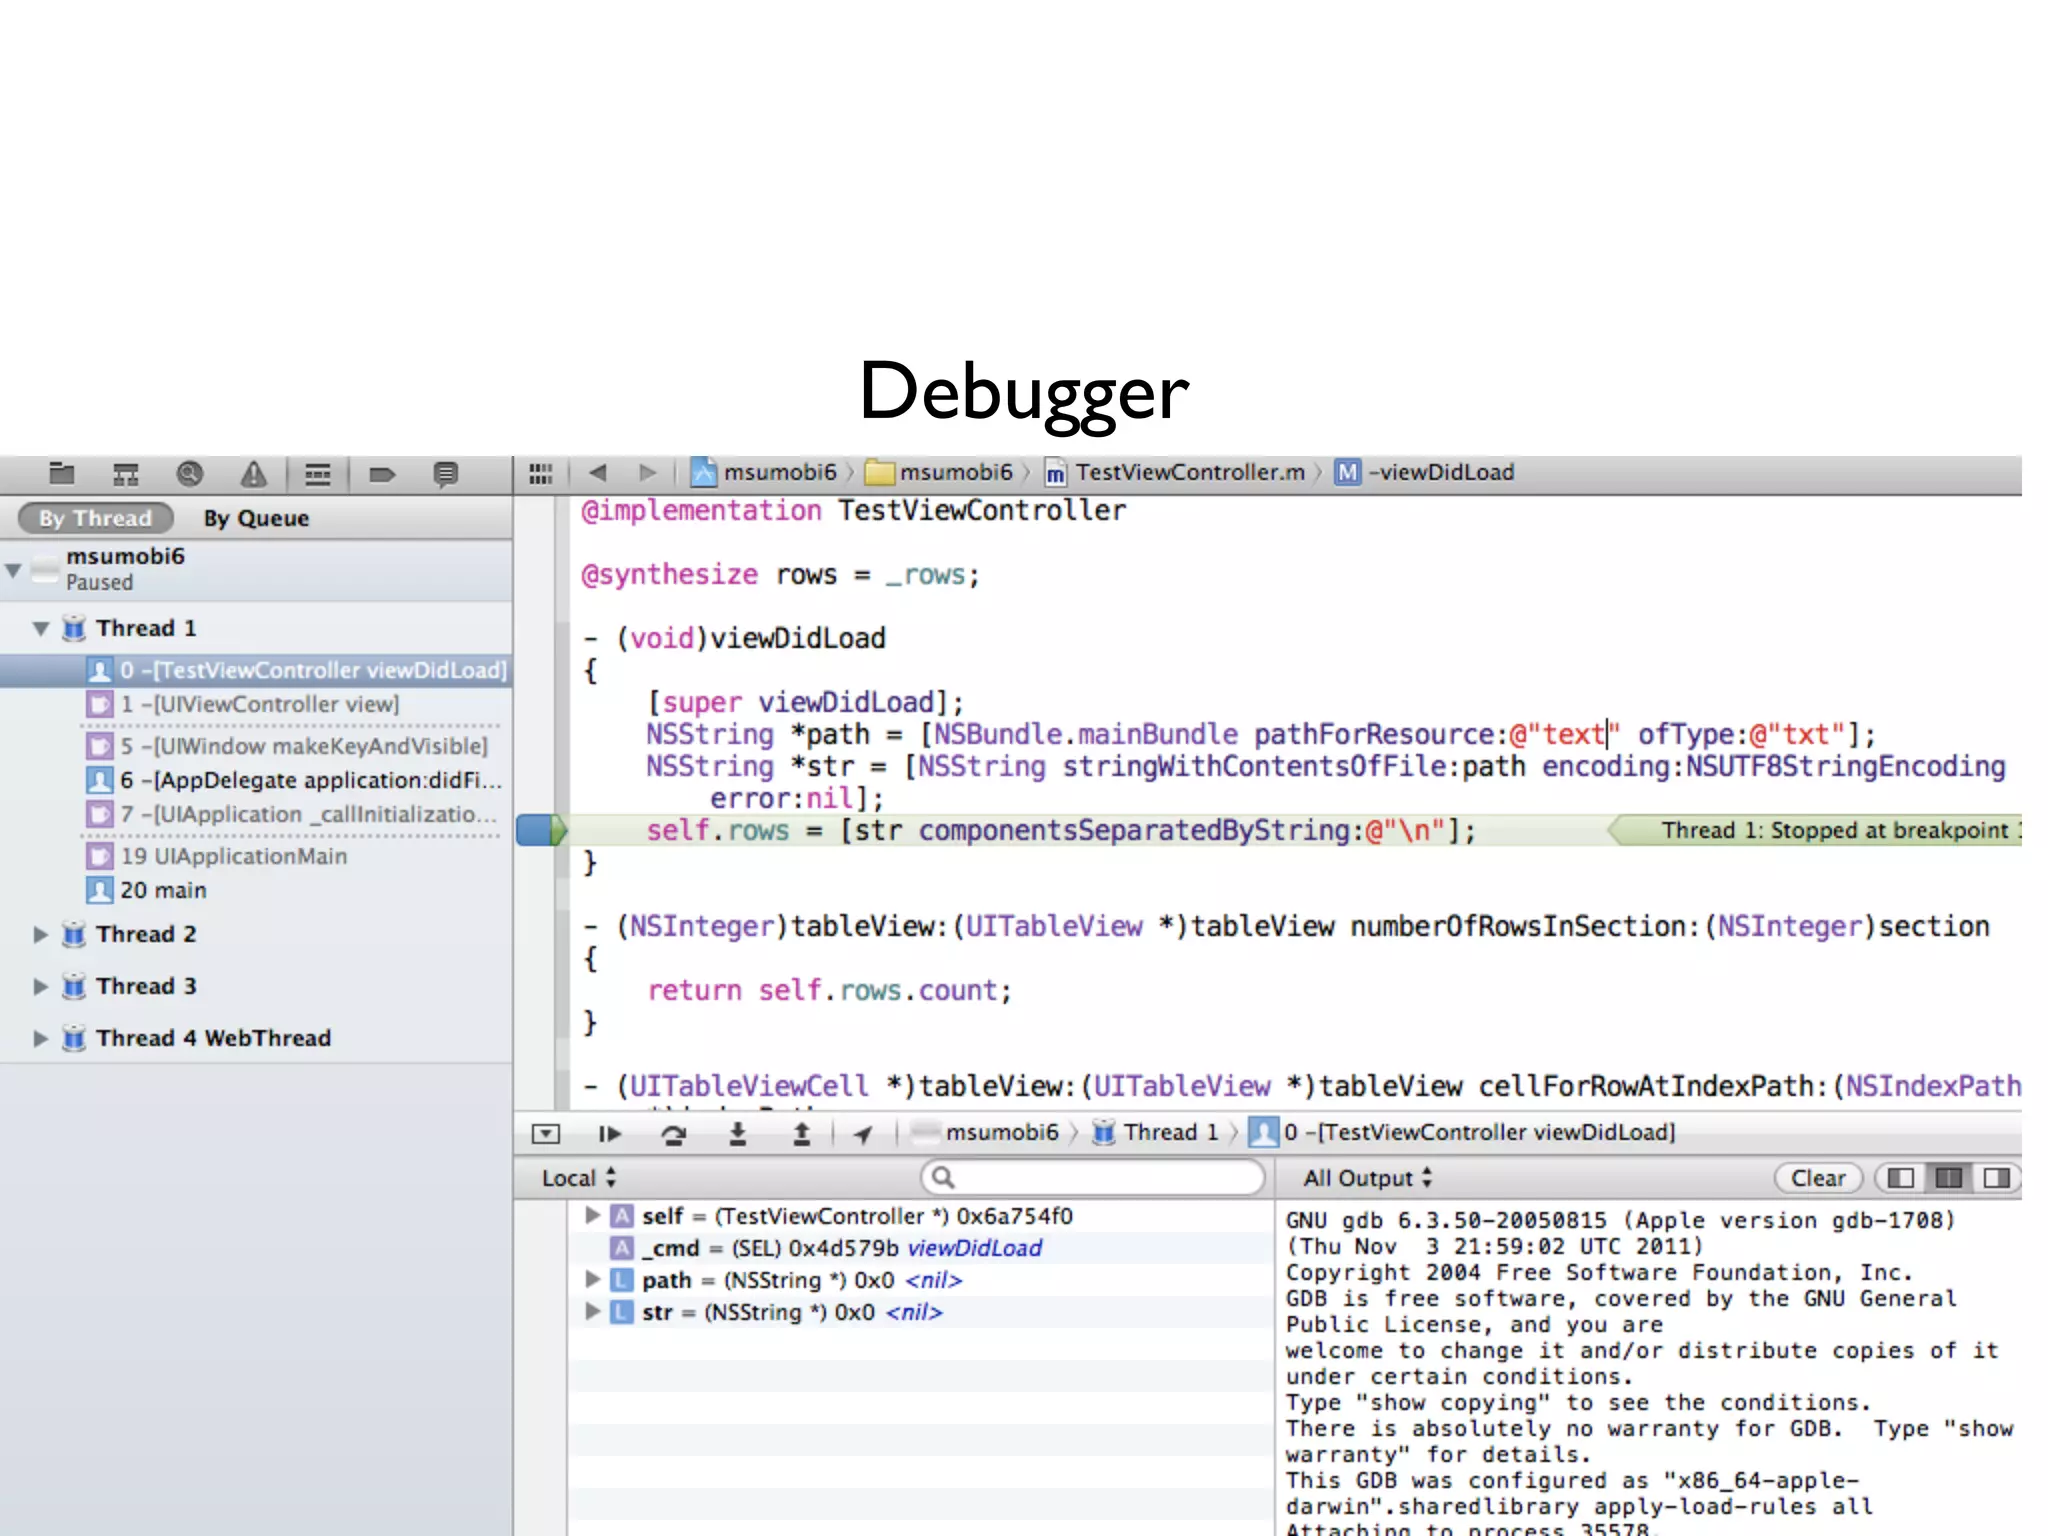Screen dimensions: 2048x1536
Task: Expand Thread 2
Action: click(41, 934)
